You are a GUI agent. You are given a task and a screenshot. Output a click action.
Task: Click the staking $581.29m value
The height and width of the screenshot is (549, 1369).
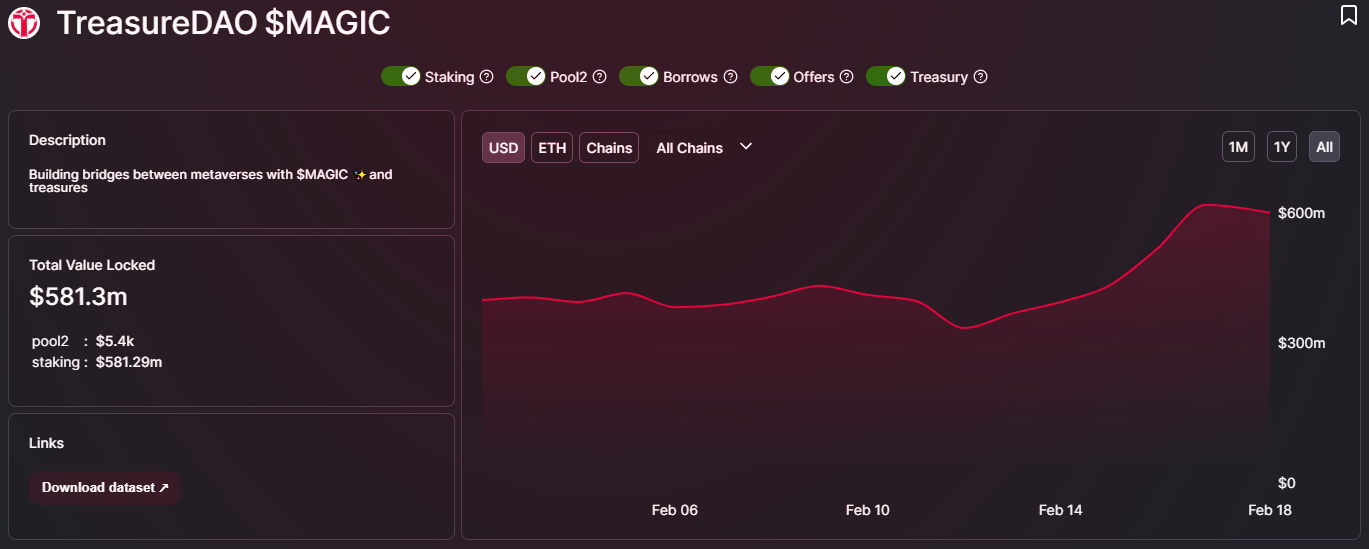tap(129, 362)
